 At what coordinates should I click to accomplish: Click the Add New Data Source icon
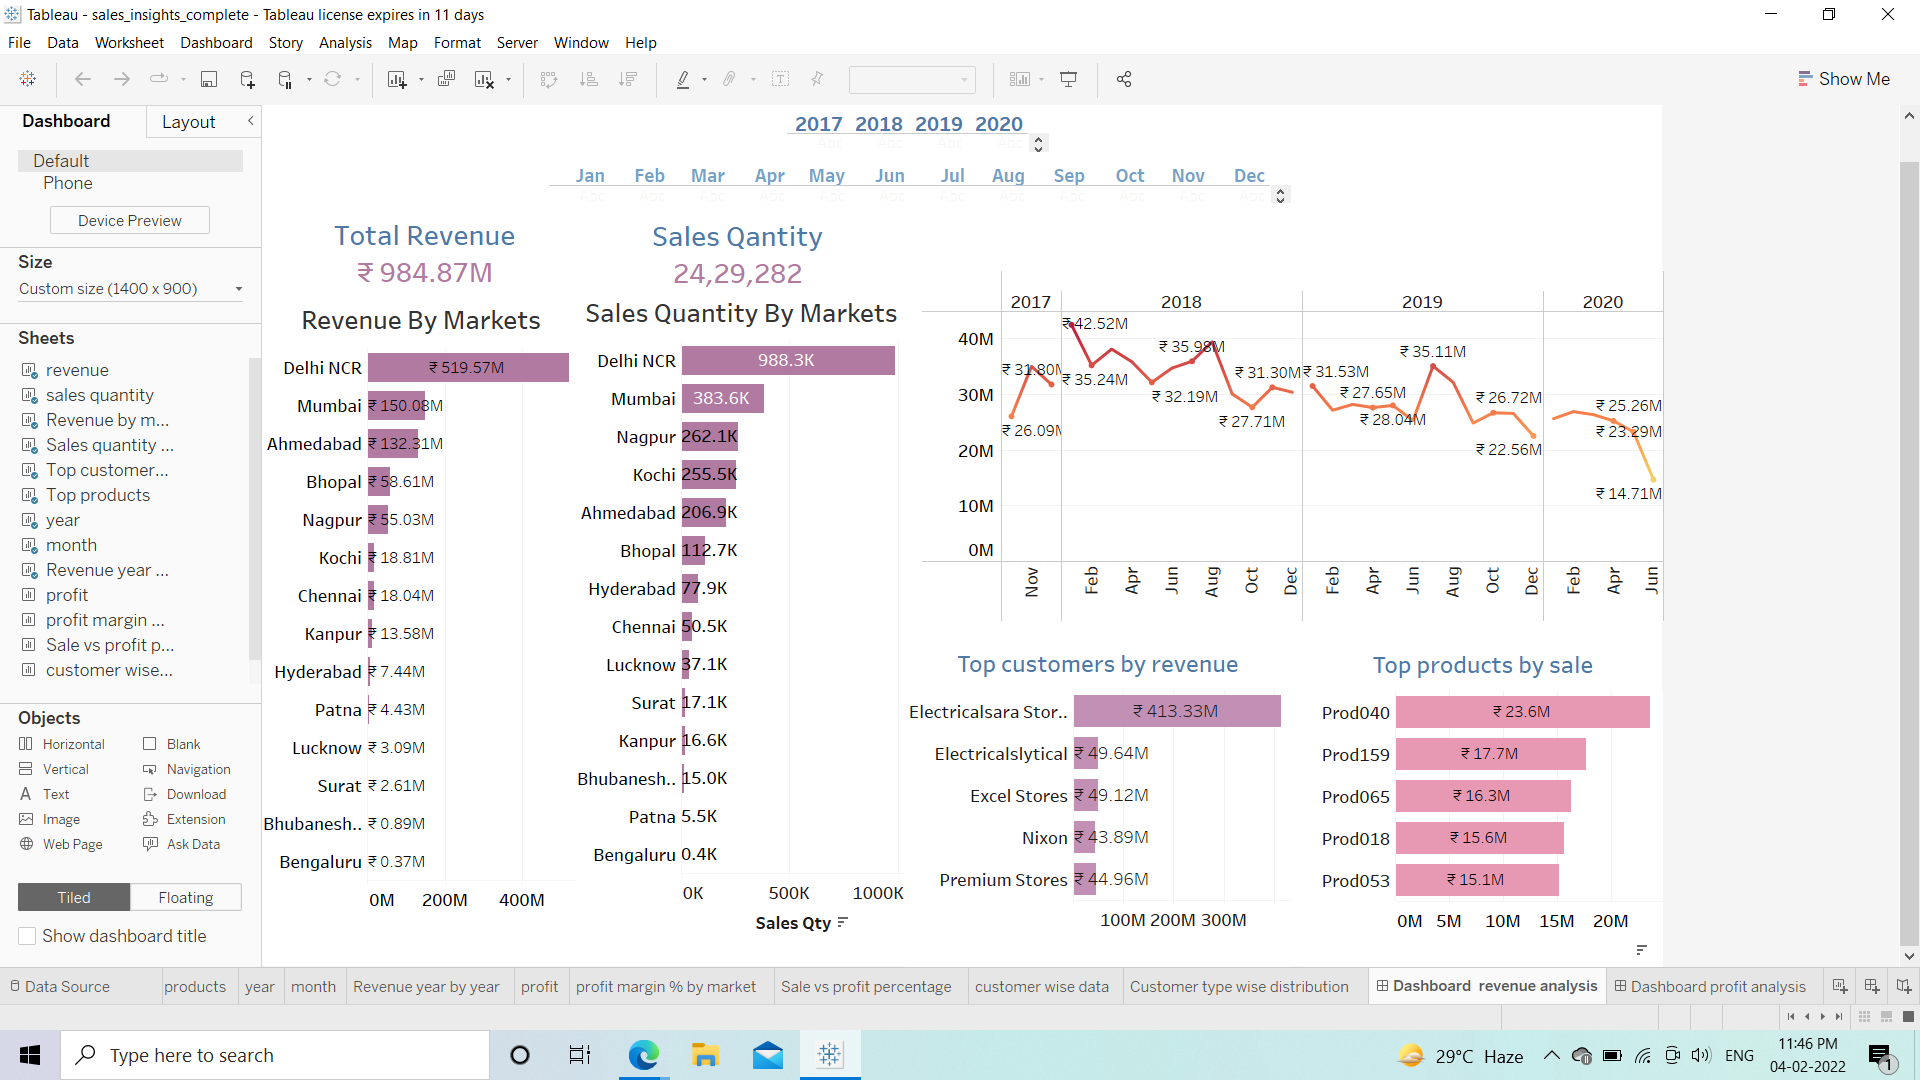pos(247,79)
